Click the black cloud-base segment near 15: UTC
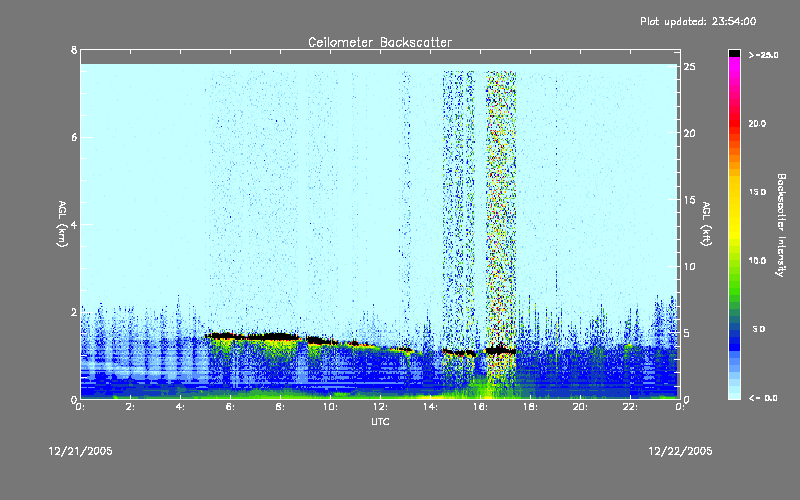This screenshot has height=500, width=800. (x=459, y=352)
